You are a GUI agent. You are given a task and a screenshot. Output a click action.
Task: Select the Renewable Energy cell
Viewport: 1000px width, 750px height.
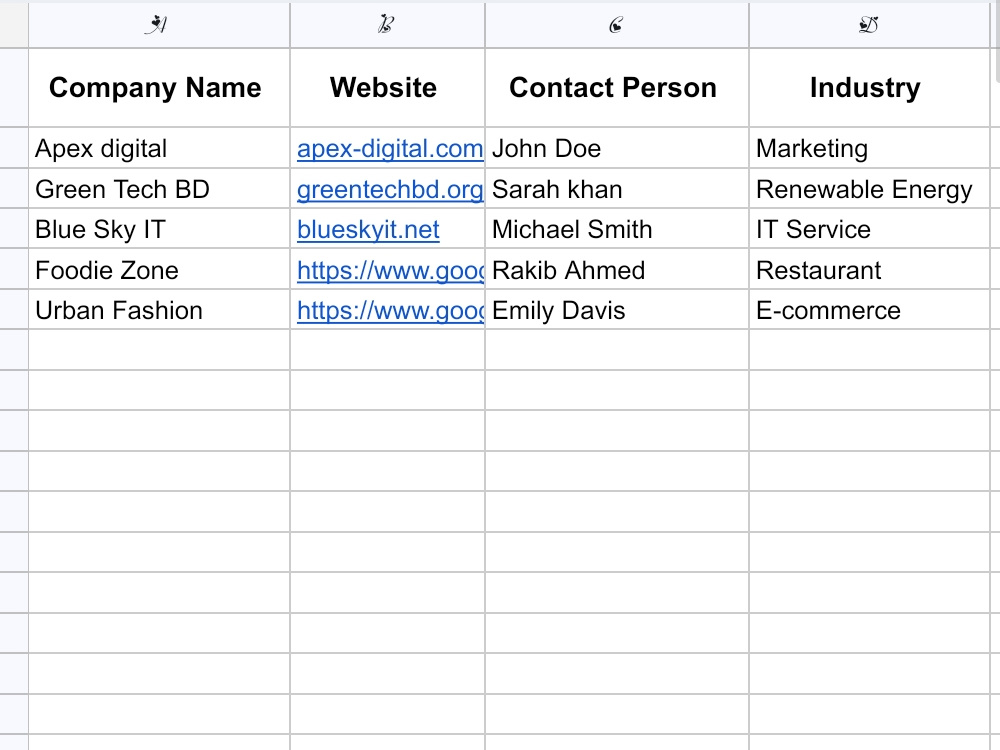[869, 189]
